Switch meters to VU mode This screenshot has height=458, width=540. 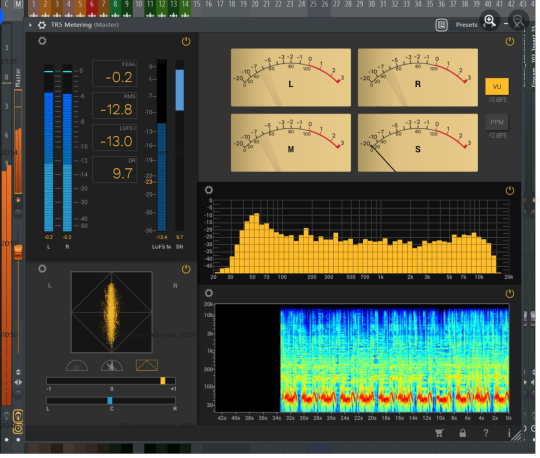click(x=497, y=86)
